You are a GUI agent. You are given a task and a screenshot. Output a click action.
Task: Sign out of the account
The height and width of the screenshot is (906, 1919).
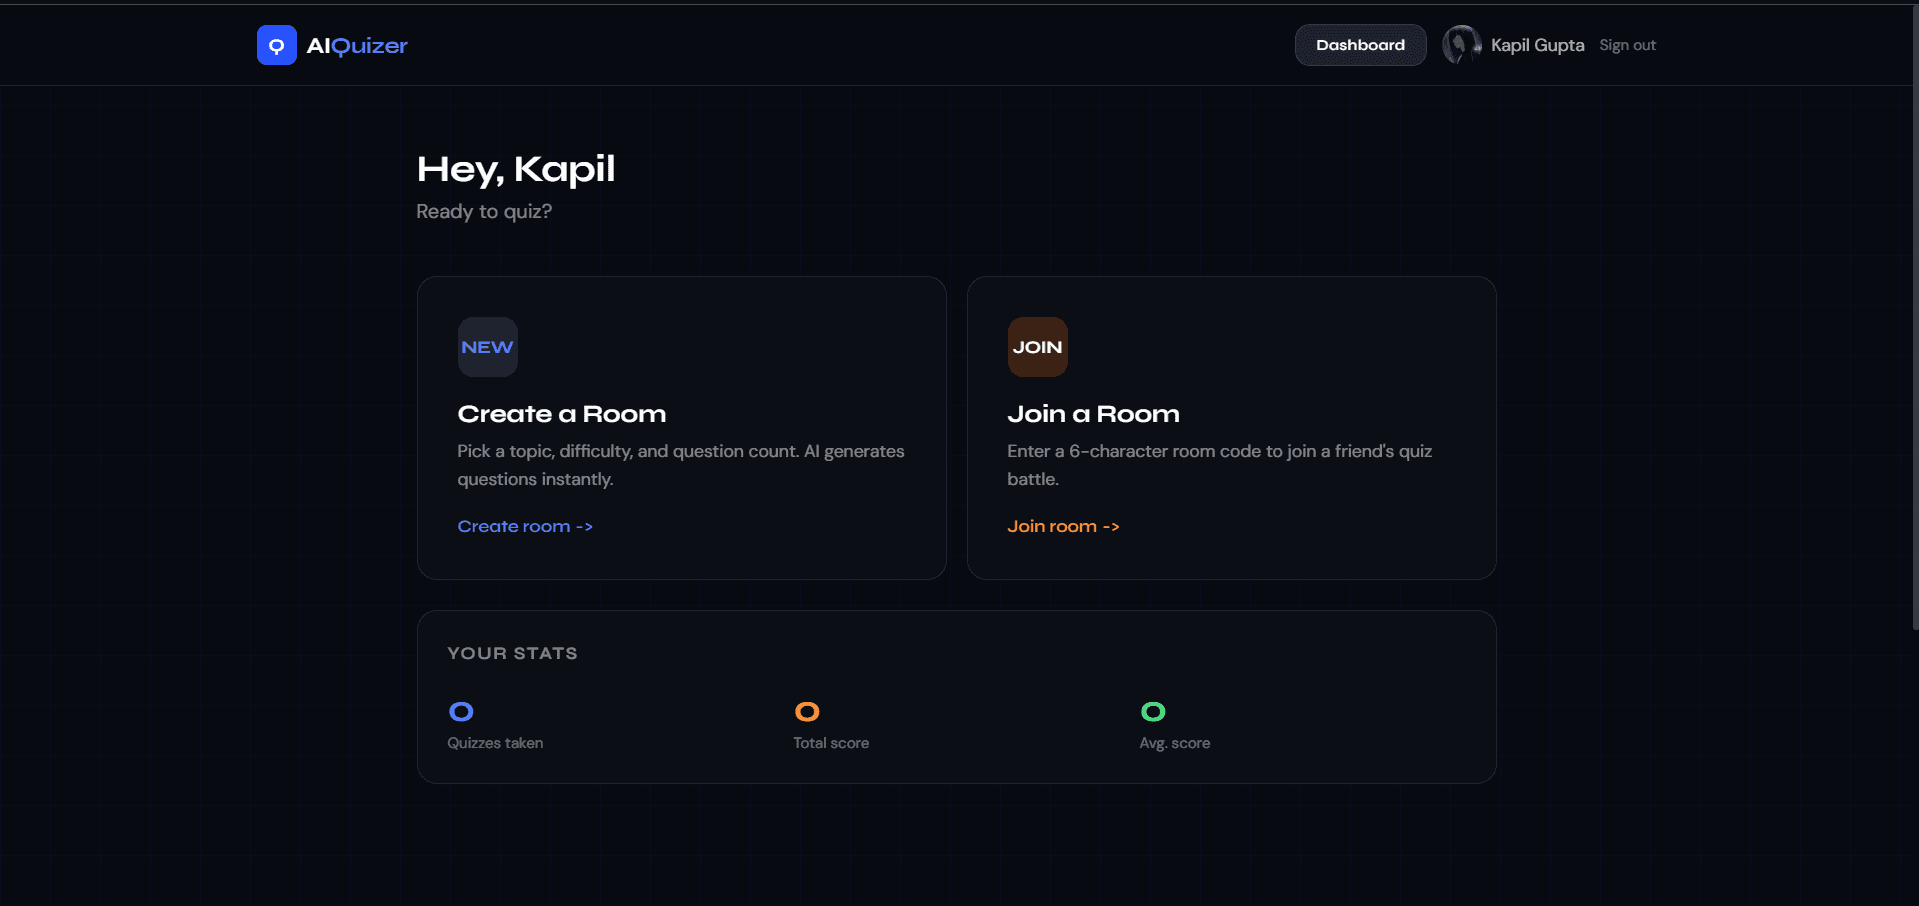(x=1627, y=45)
